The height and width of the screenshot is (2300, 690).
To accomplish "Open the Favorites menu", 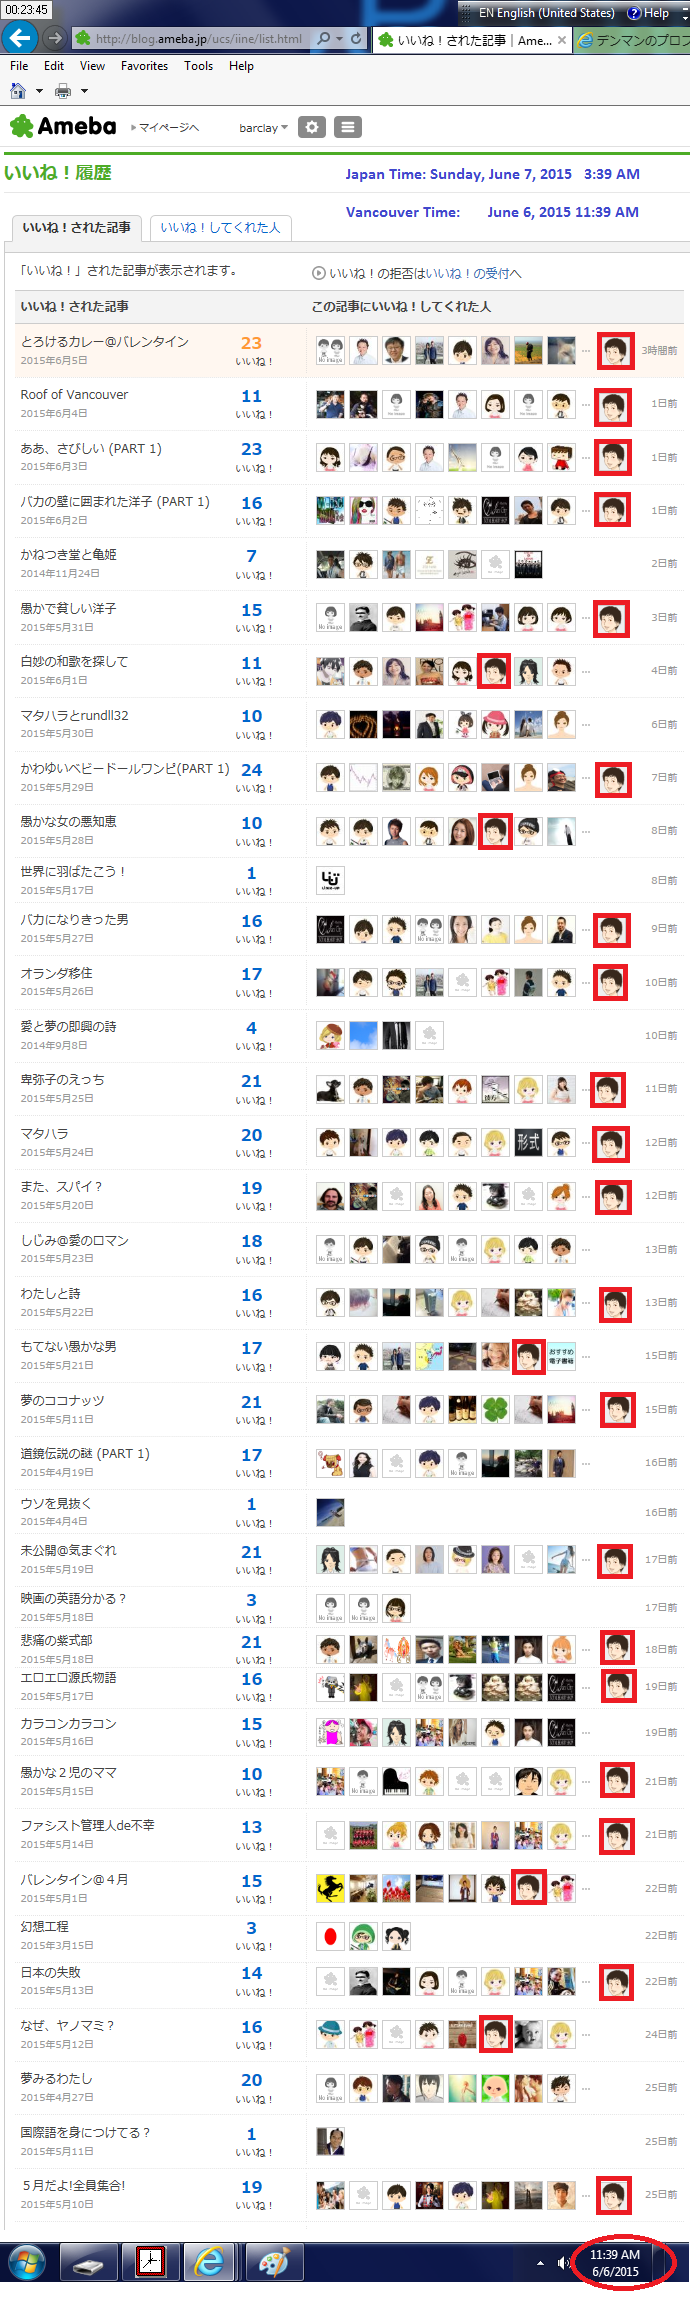I will point(144,66).
